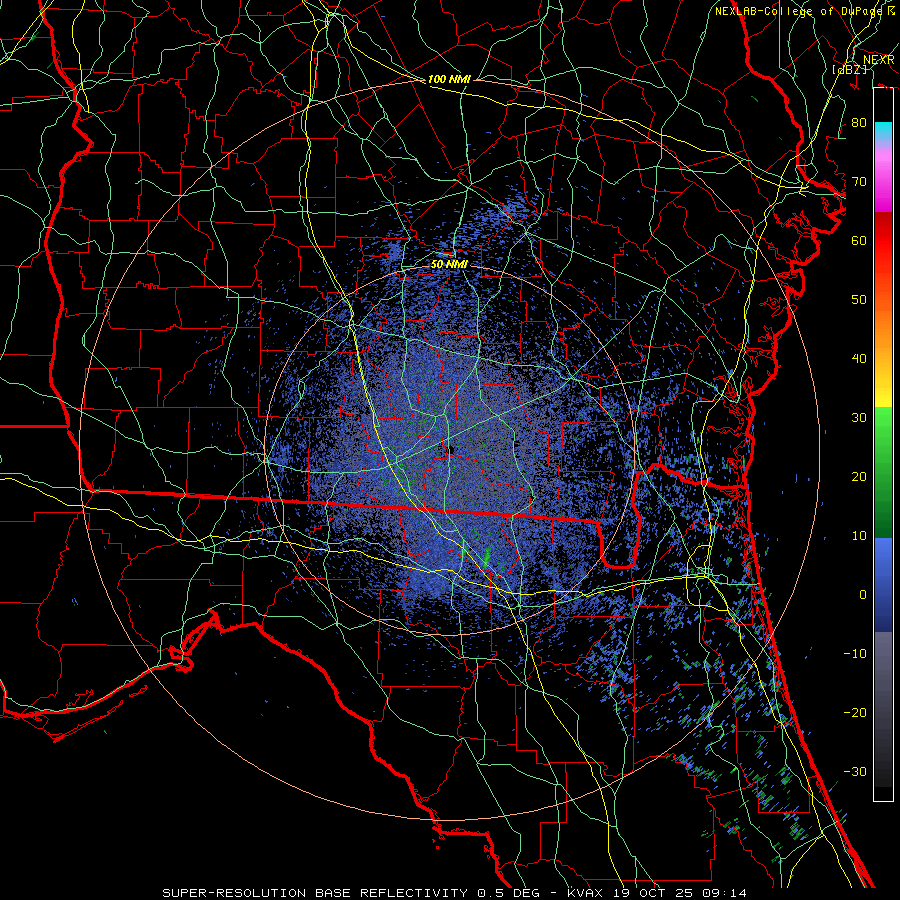Click the "50 NMI" range ring label
This screenshot has height=900, width=900.
coord(449,264)
